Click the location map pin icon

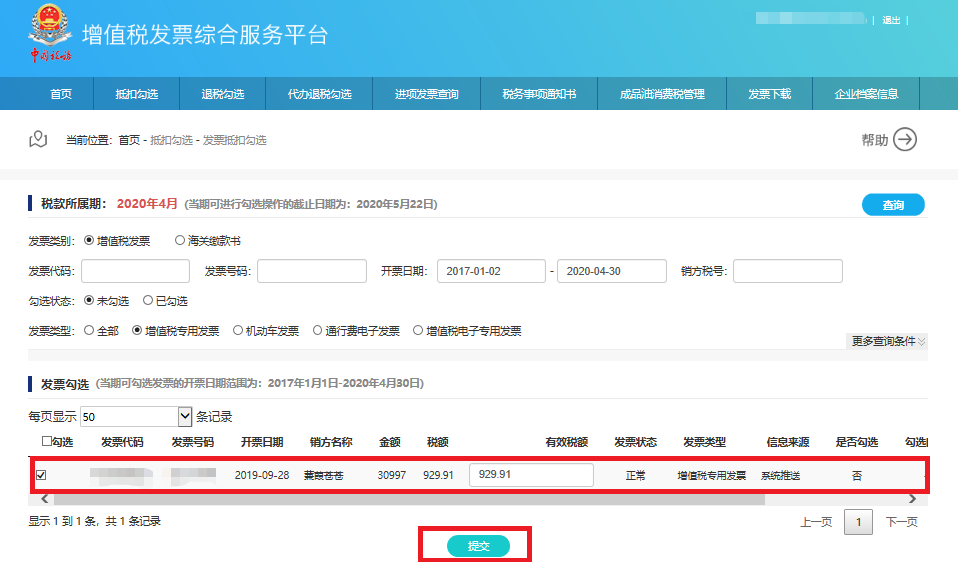coord(38,139)
